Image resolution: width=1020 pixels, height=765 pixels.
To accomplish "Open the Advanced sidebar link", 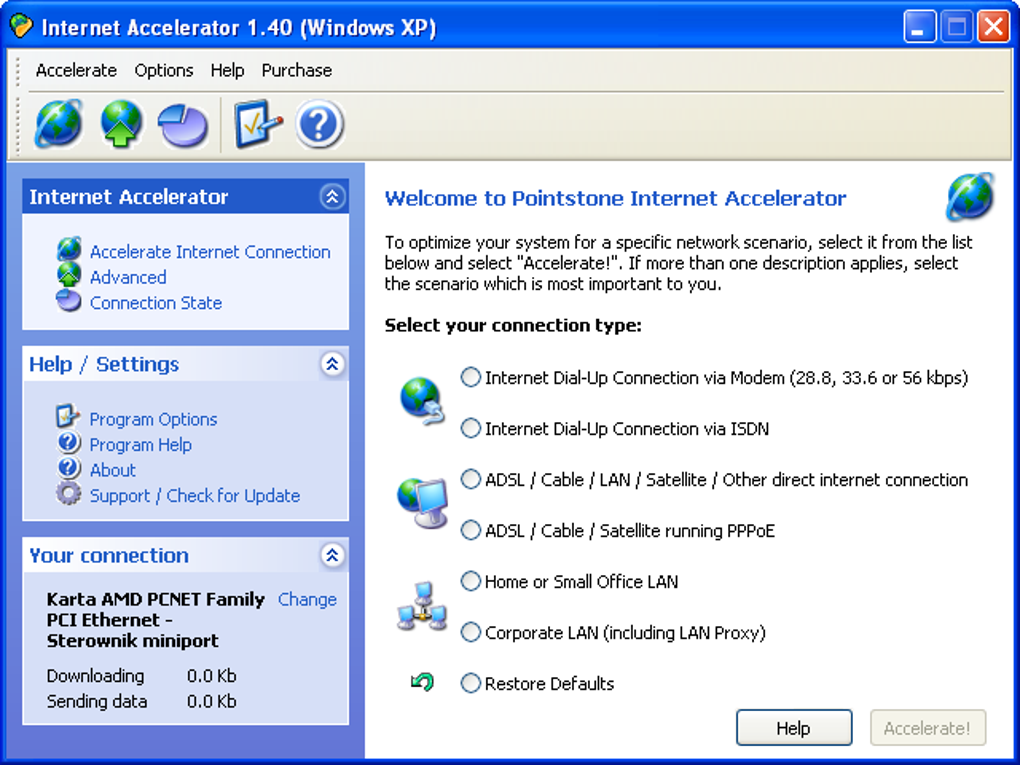I will 128,277.
